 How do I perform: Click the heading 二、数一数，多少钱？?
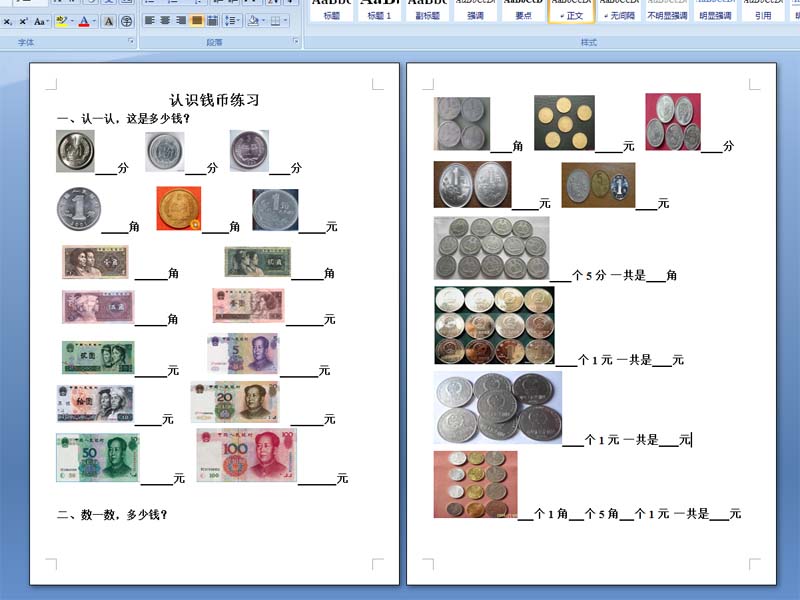click(x=112, y=515)
